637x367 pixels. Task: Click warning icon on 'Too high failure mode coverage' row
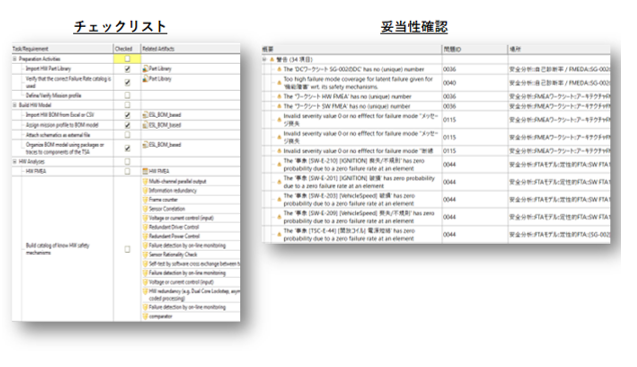(279, 83)
